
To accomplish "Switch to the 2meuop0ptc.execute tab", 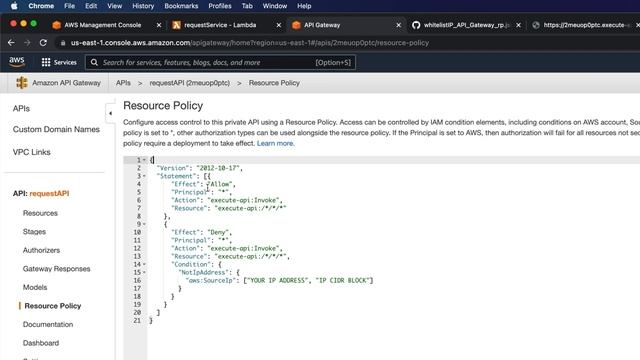I will click(584, 25).
